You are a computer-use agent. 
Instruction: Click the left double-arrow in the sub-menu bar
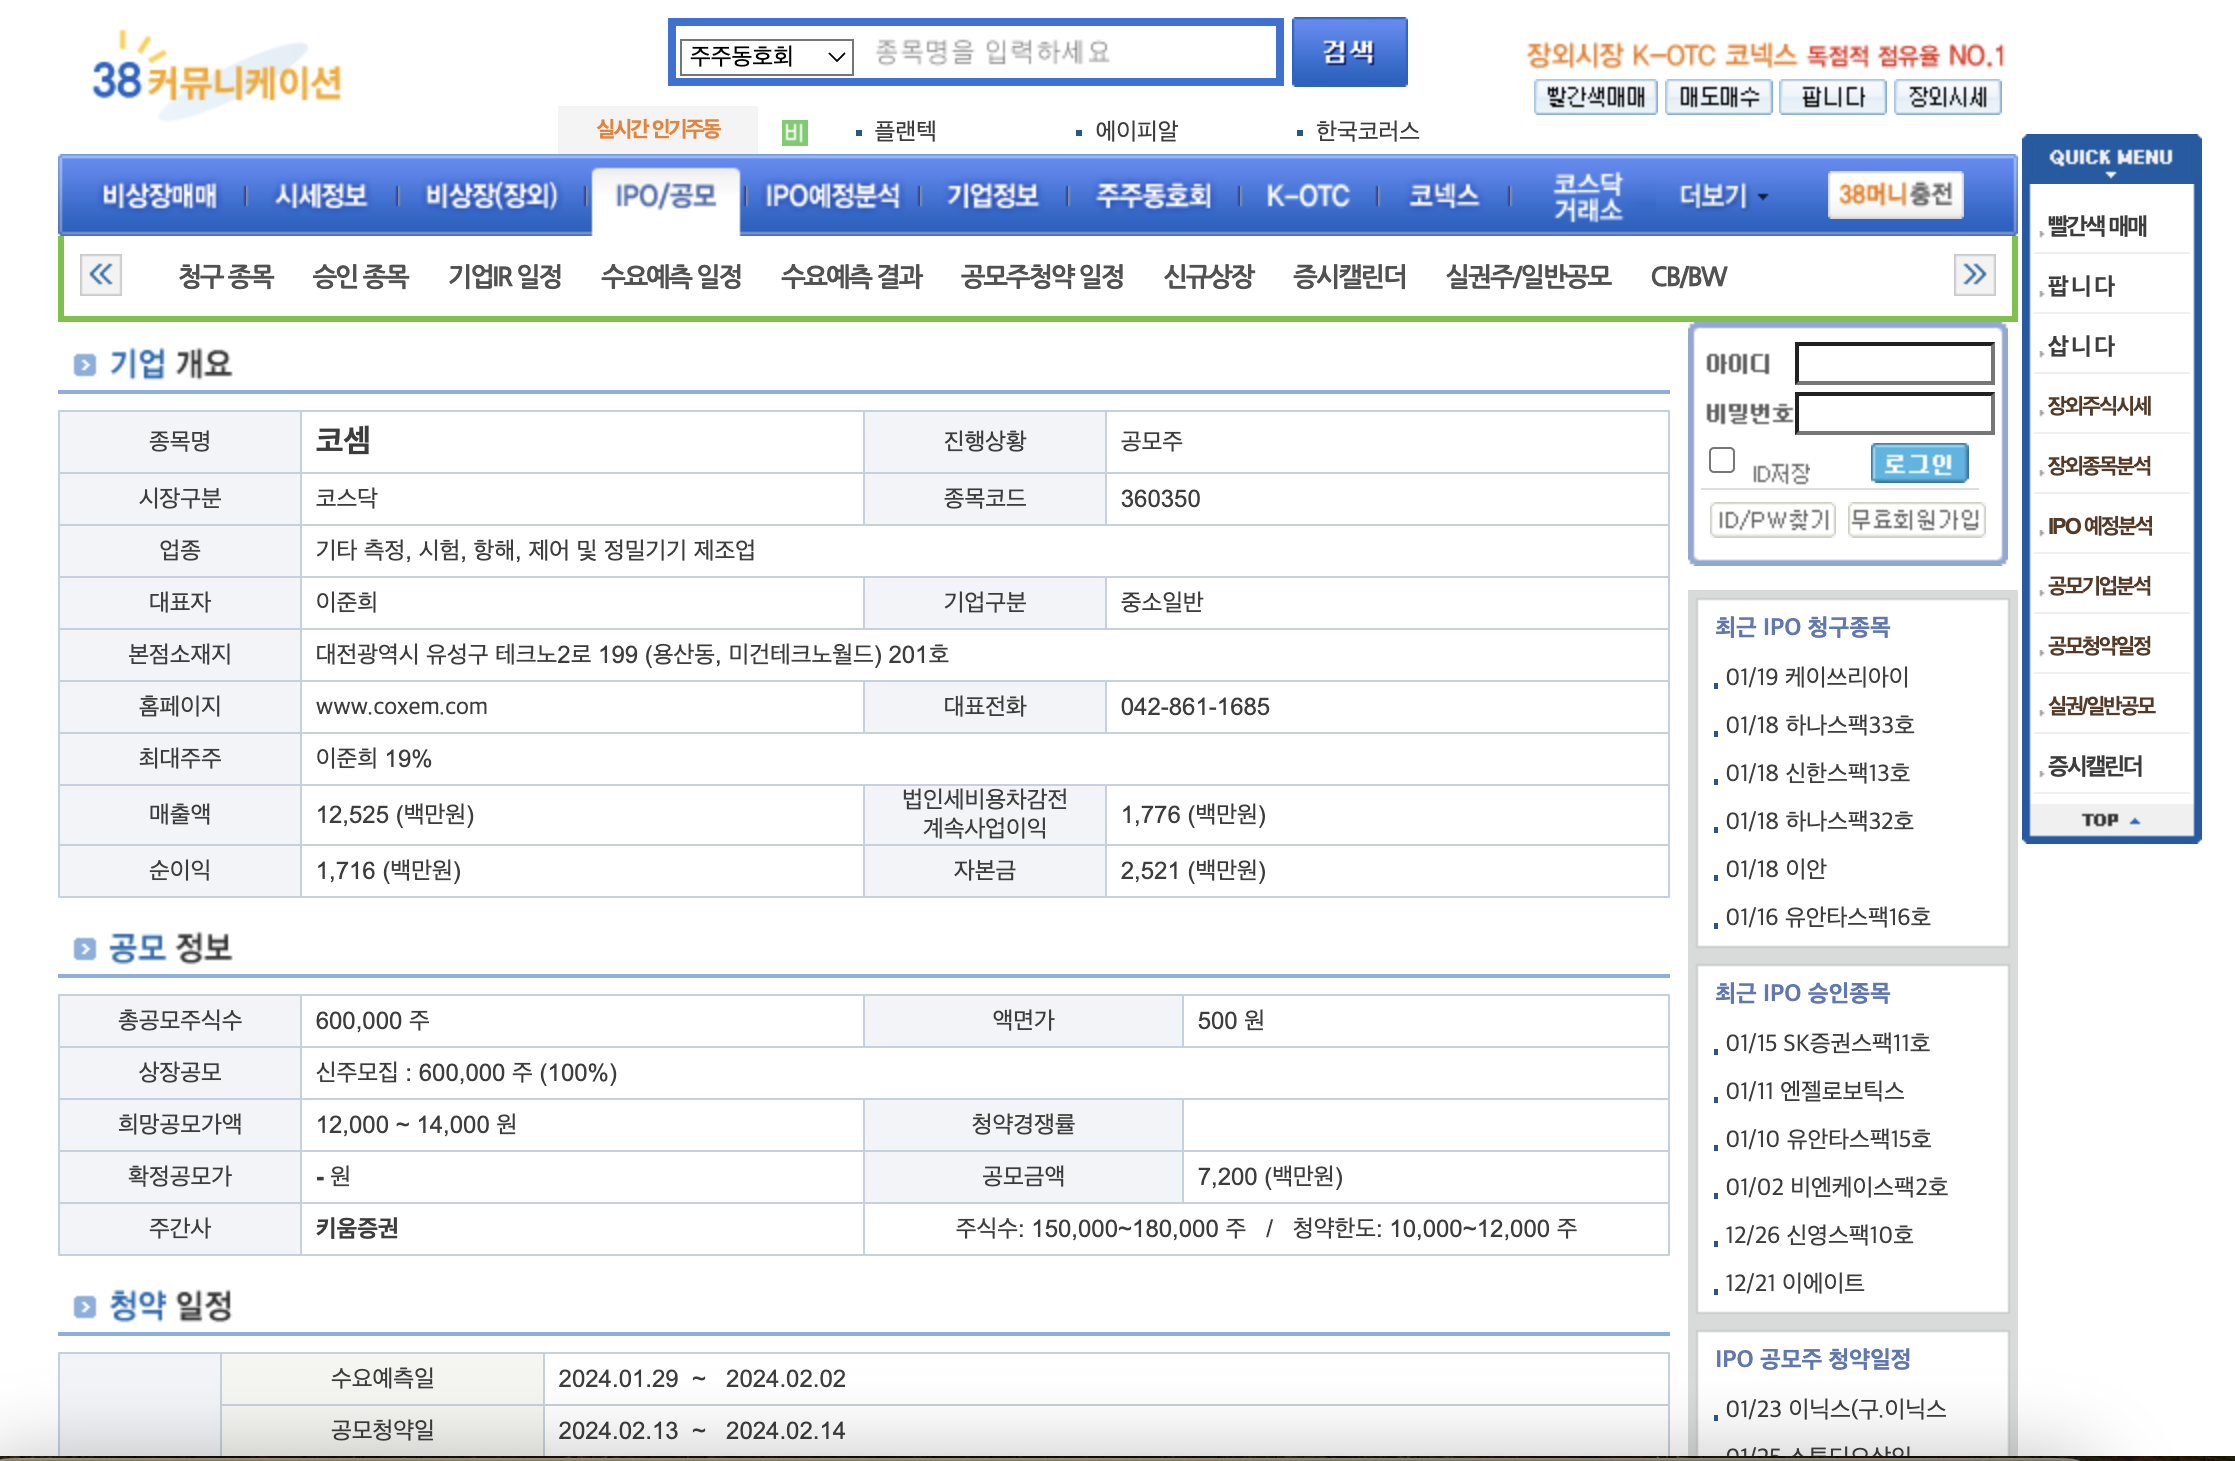[x=103, y=276]
